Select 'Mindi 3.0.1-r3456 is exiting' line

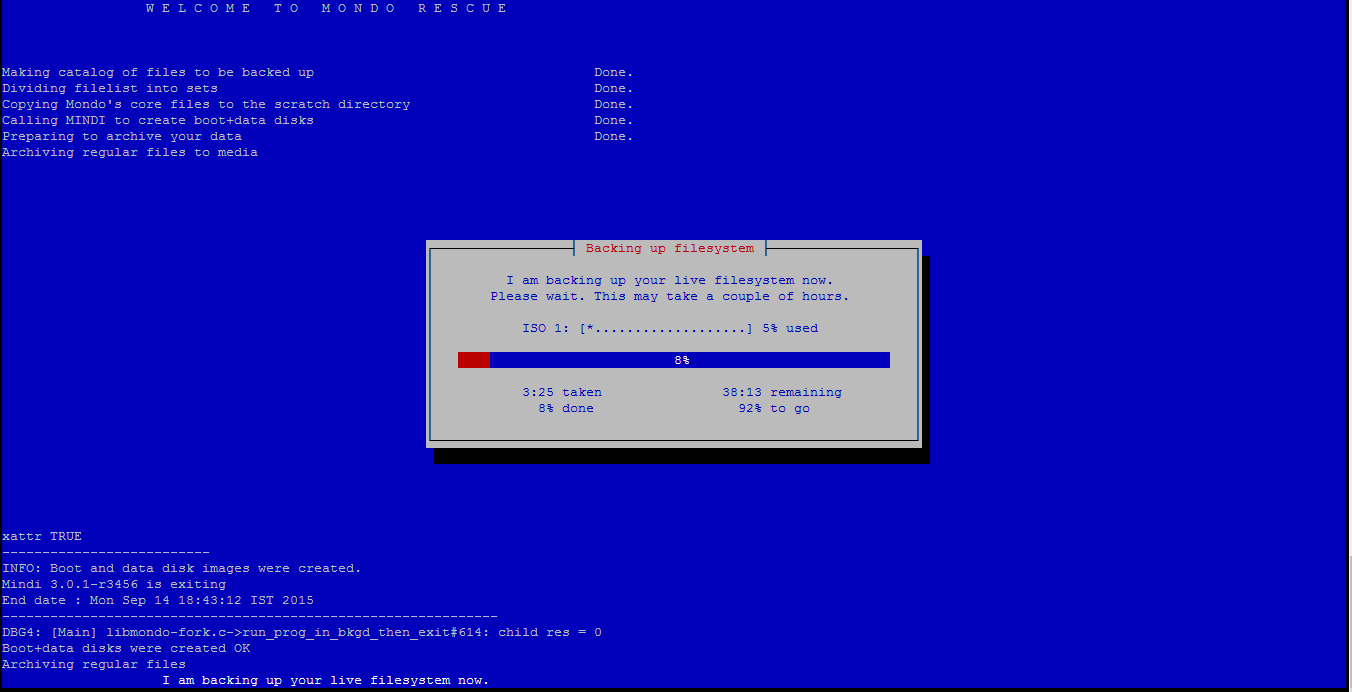[x=114, y=584]
